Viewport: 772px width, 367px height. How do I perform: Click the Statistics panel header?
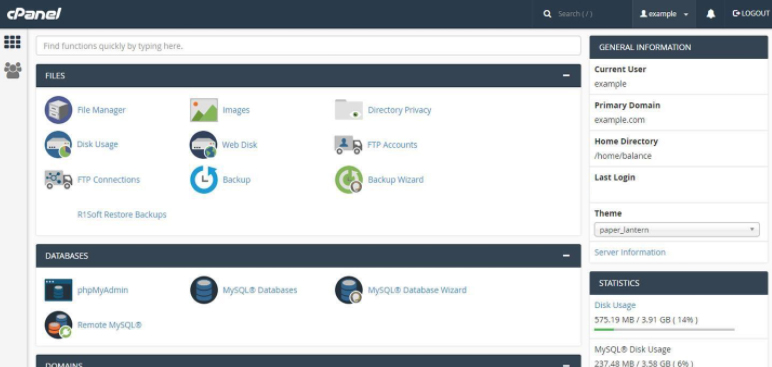tap(678, 283)
